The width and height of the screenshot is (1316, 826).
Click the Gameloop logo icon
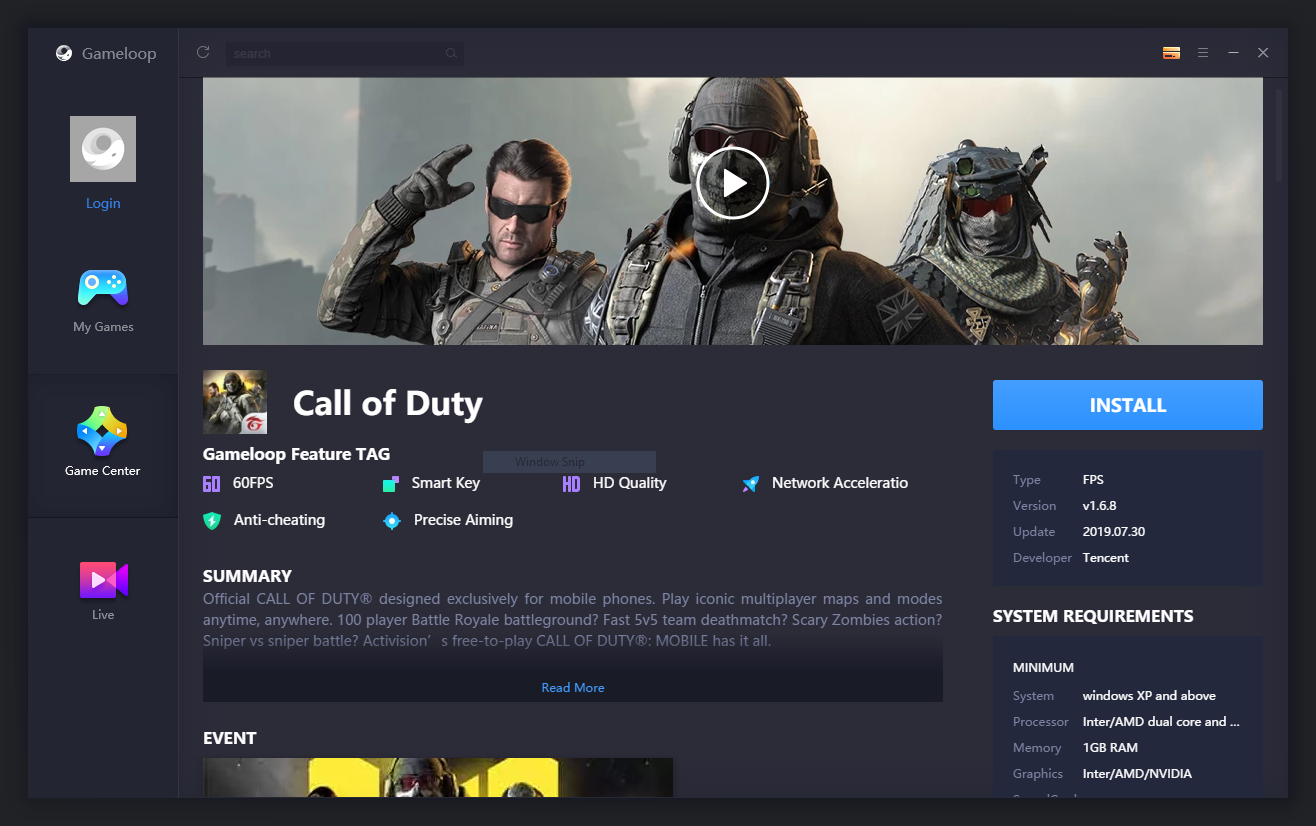point(64,54)
